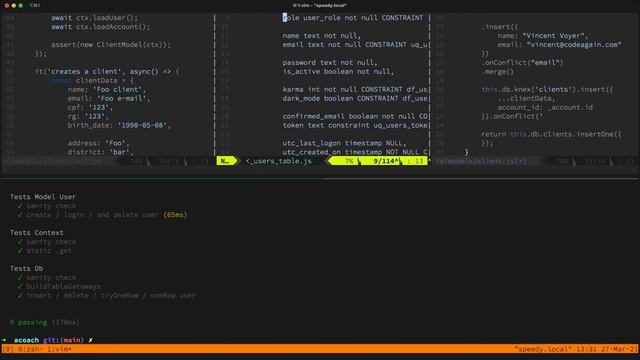Click the 'karma int not null CONSTRAINT' line
This screenshot has width=640, height=360.
pos(355,89)
